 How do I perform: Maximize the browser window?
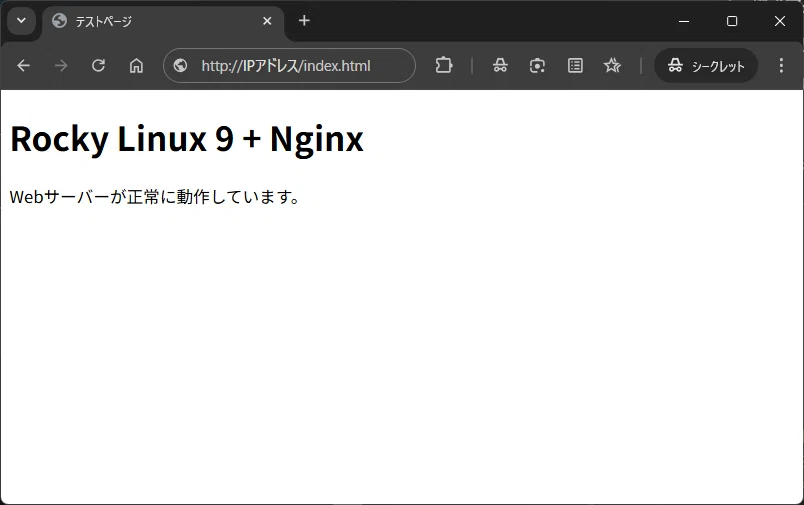coord(732,21)
